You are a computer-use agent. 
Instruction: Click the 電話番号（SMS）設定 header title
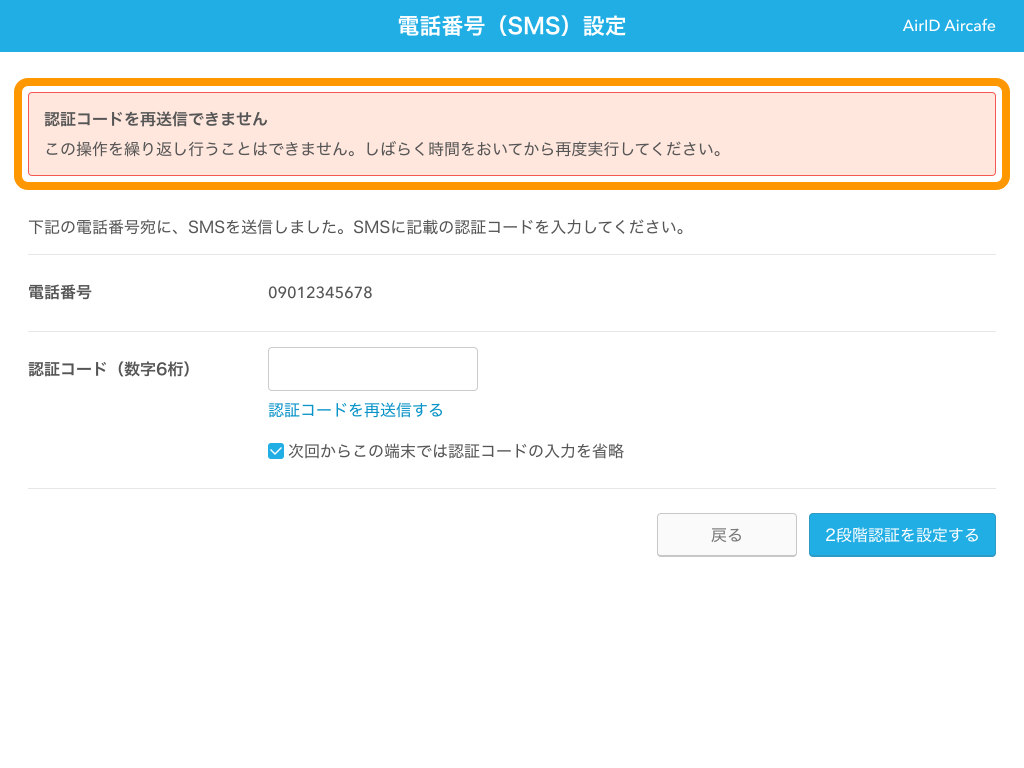(x=511, y=26)
